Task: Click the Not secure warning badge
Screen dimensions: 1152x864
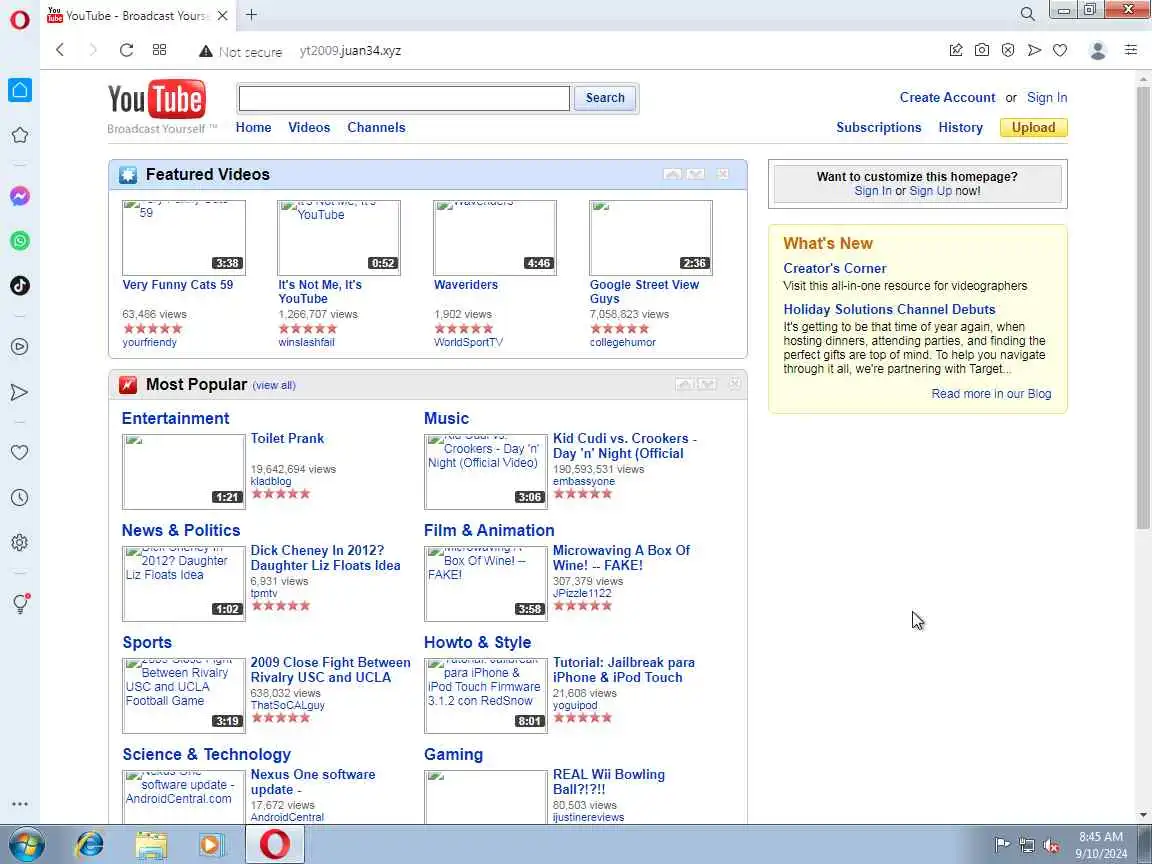Action: pos(241,51)
